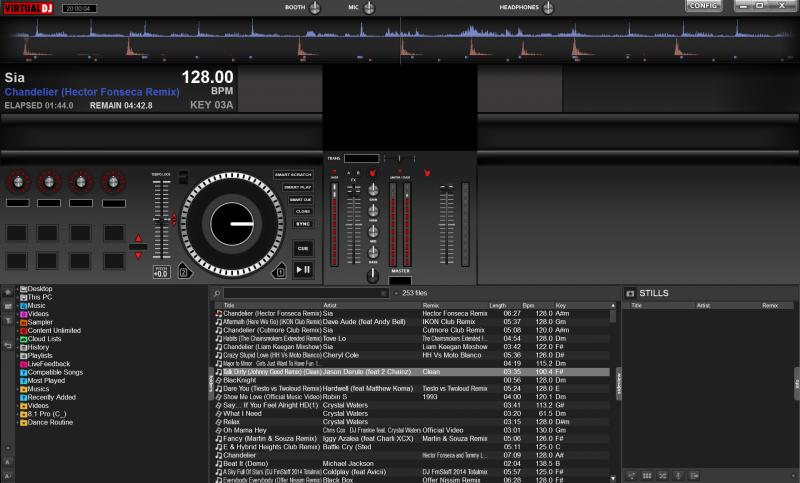Click the search magnifier icon
Viewport: 800px width, 483px height.
[217, 293]
